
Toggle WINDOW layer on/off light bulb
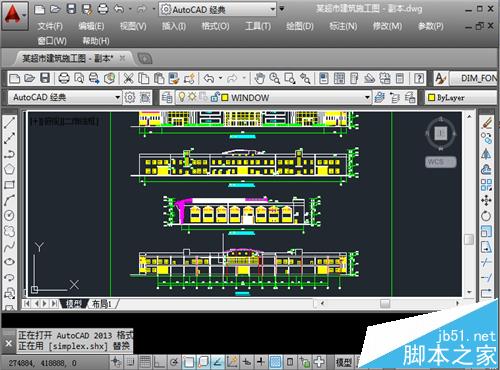click(x=182, y=97)
